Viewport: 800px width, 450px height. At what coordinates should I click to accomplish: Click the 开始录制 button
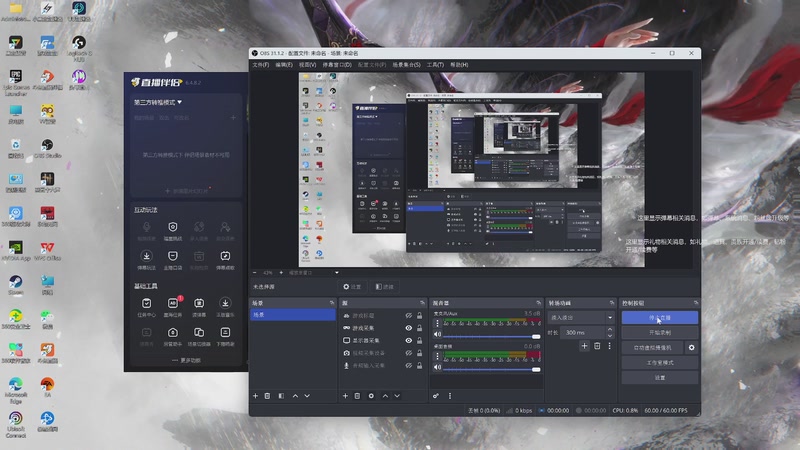[x=660, y=333]
